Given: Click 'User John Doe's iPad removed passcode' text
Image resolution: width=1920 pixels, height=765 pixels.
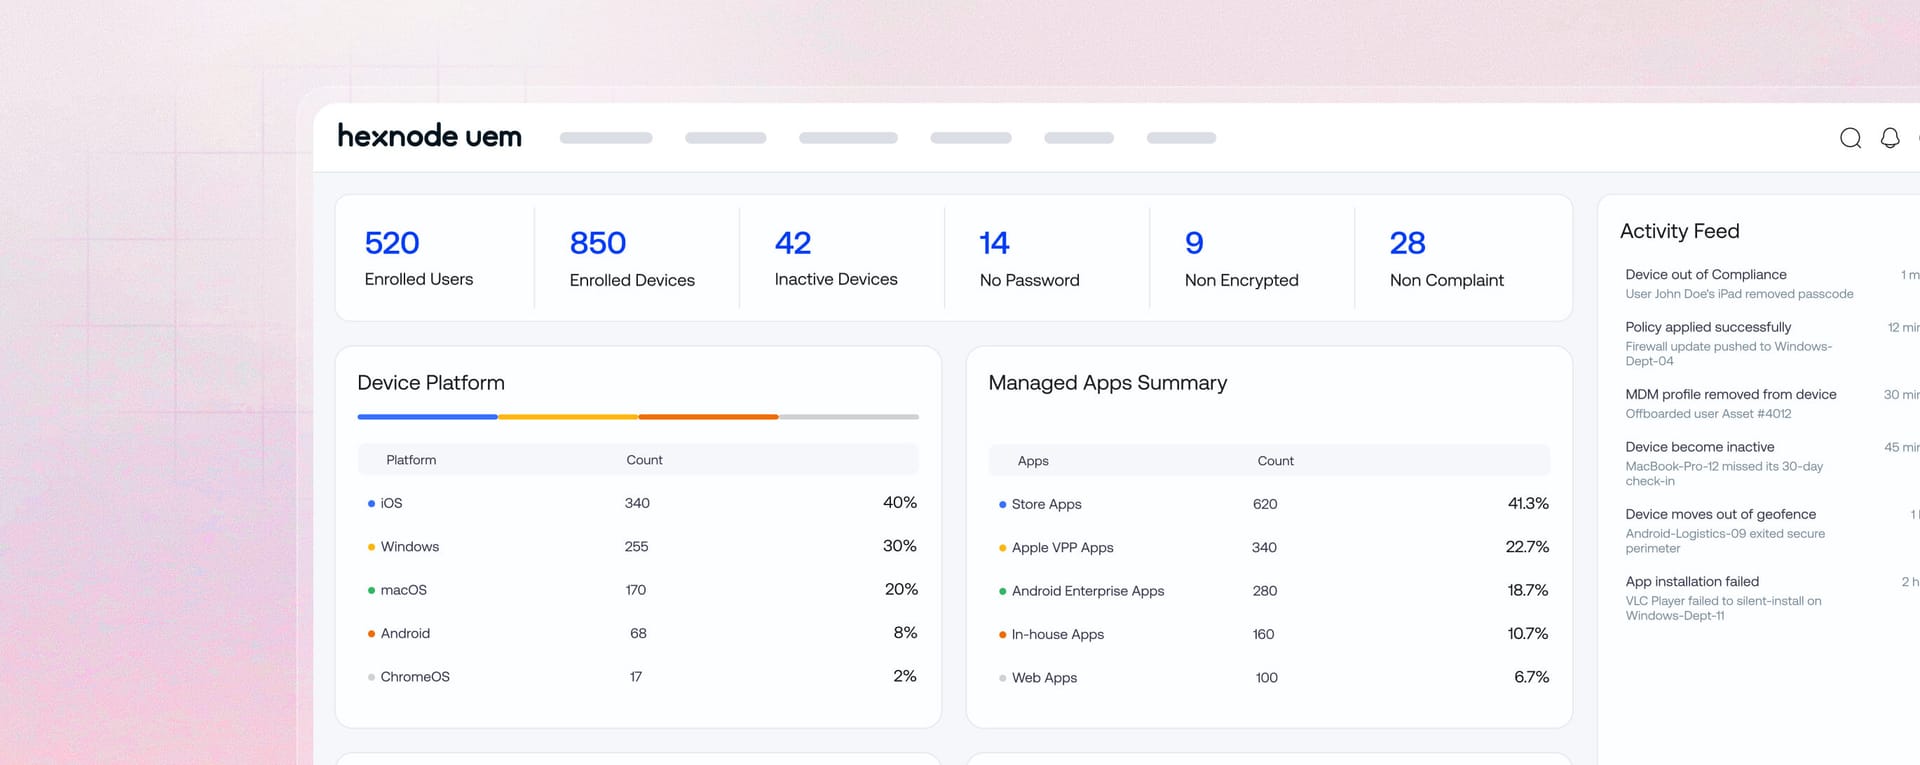Looking at the screenshot, I should (1739, 294).
